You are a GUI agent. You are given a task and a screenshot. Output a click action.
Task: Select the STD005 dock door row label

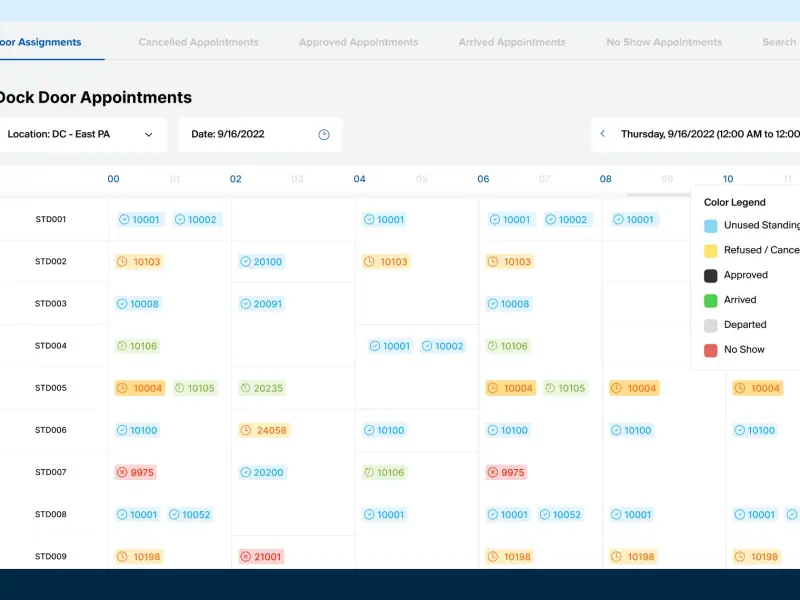click(x=50, y=388)
